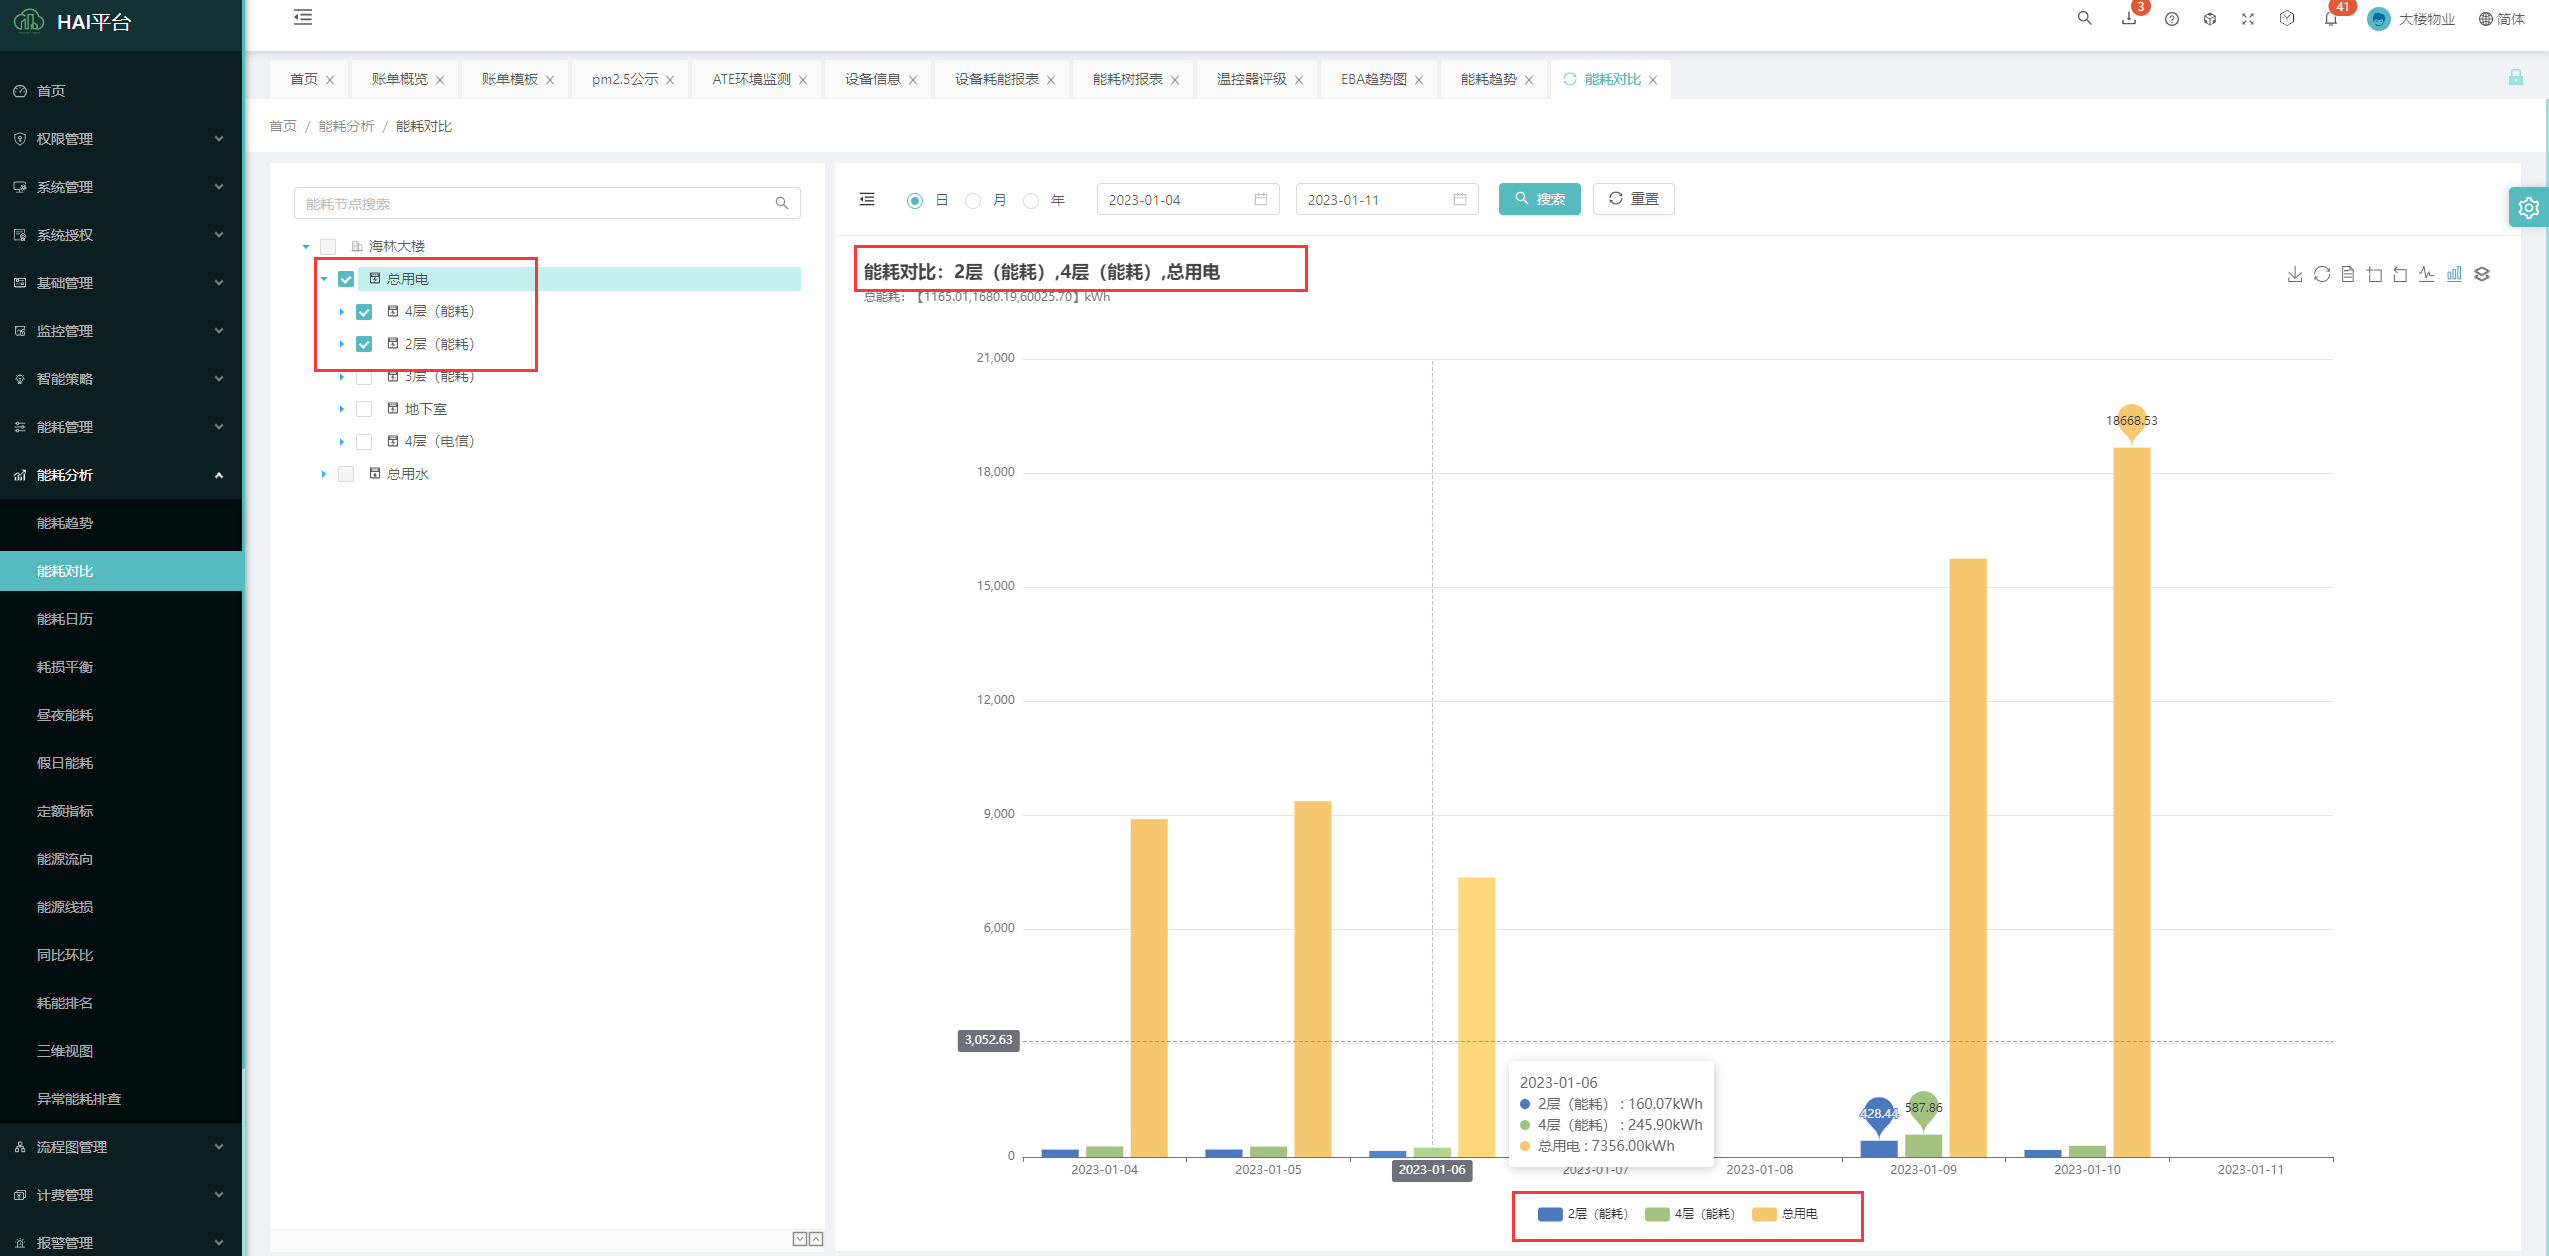Image resolution: width=2549 pixels, height=1256 pixels.
Task: Click the 重置 reset button
Action: pos(1633,199)
